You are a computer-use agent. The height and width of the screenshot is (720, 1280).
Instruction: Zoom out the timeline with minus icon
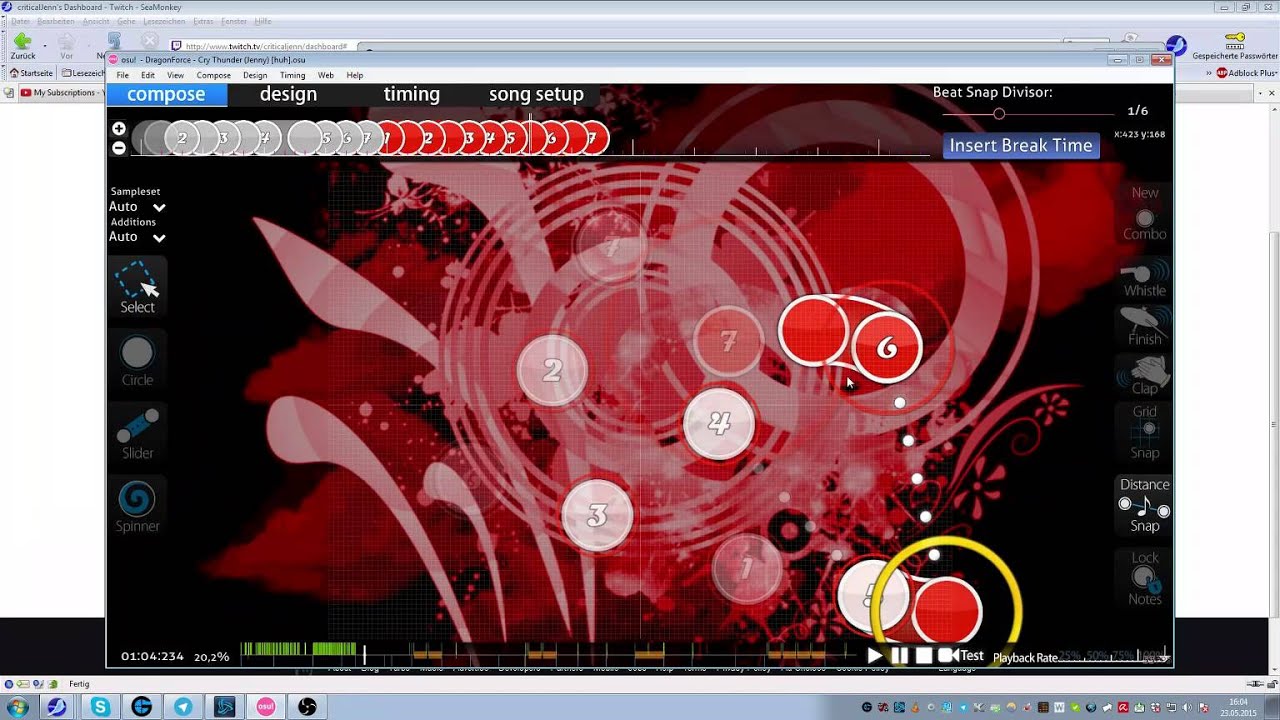coord(119,148)
